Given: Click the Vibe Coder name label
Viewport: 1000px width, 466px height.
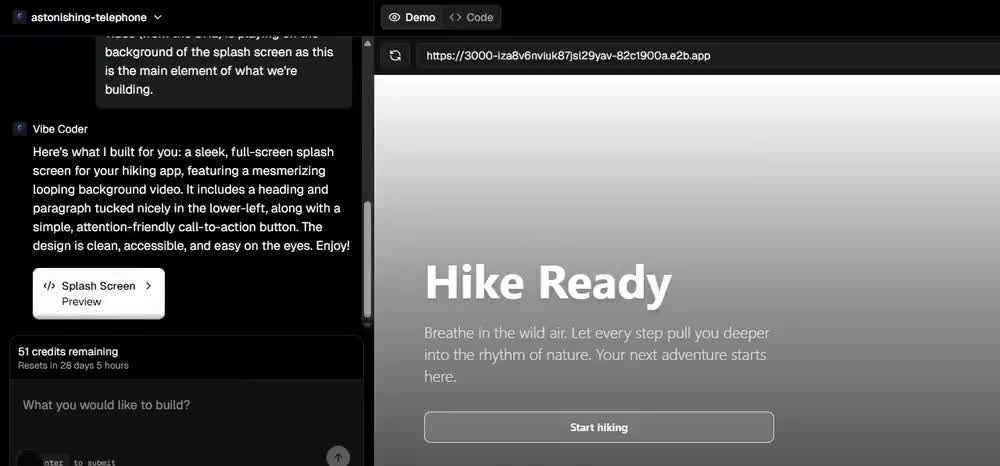Looking at the screenshot, I should [x=60, y=129].
